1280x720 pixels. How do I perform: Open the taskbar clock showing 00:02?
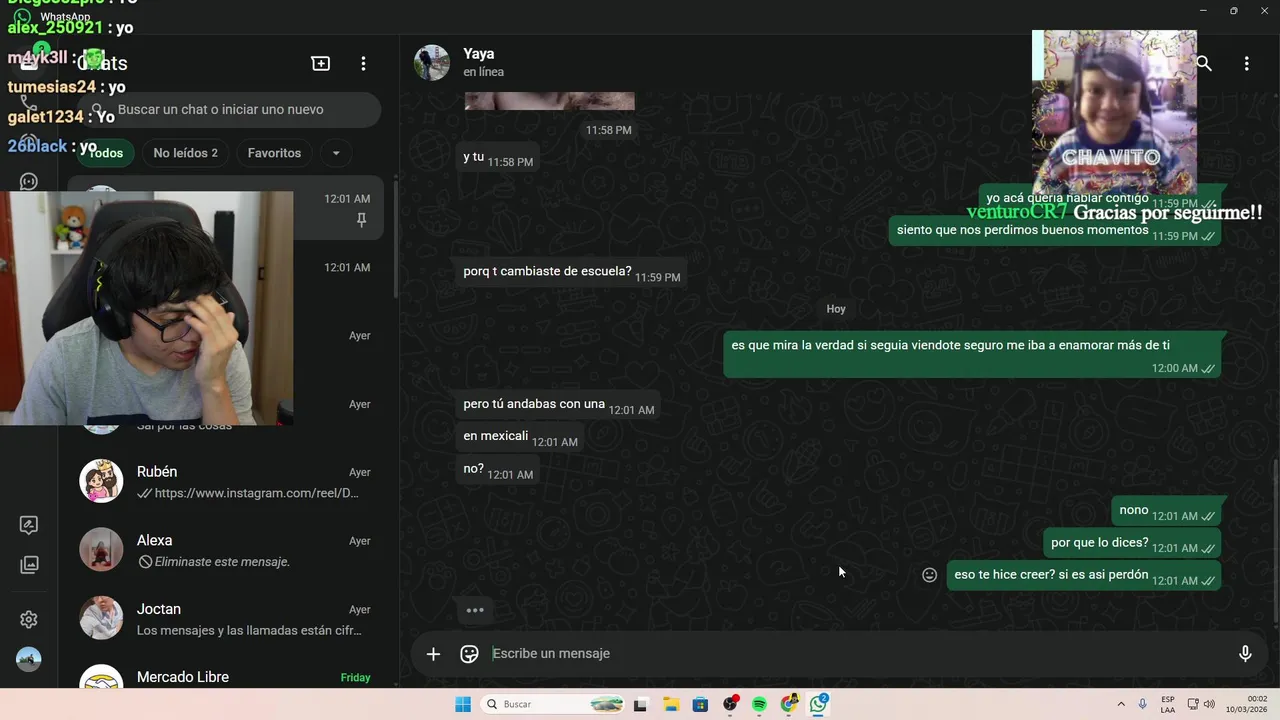[x=1248, y=705]
